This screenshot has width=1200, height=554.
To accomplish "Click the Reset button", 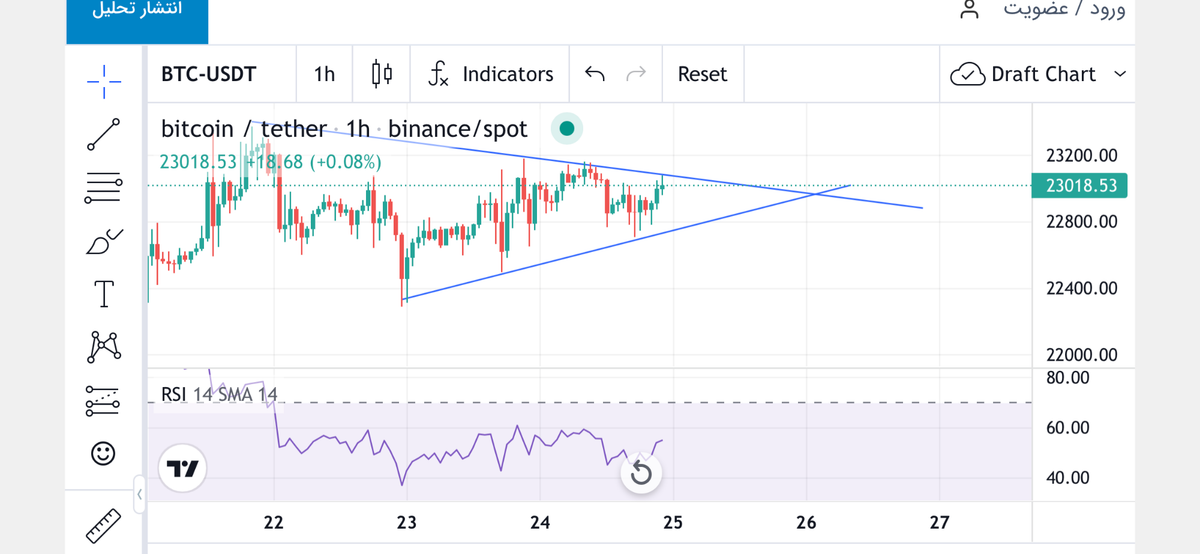I will click(702, 74).
